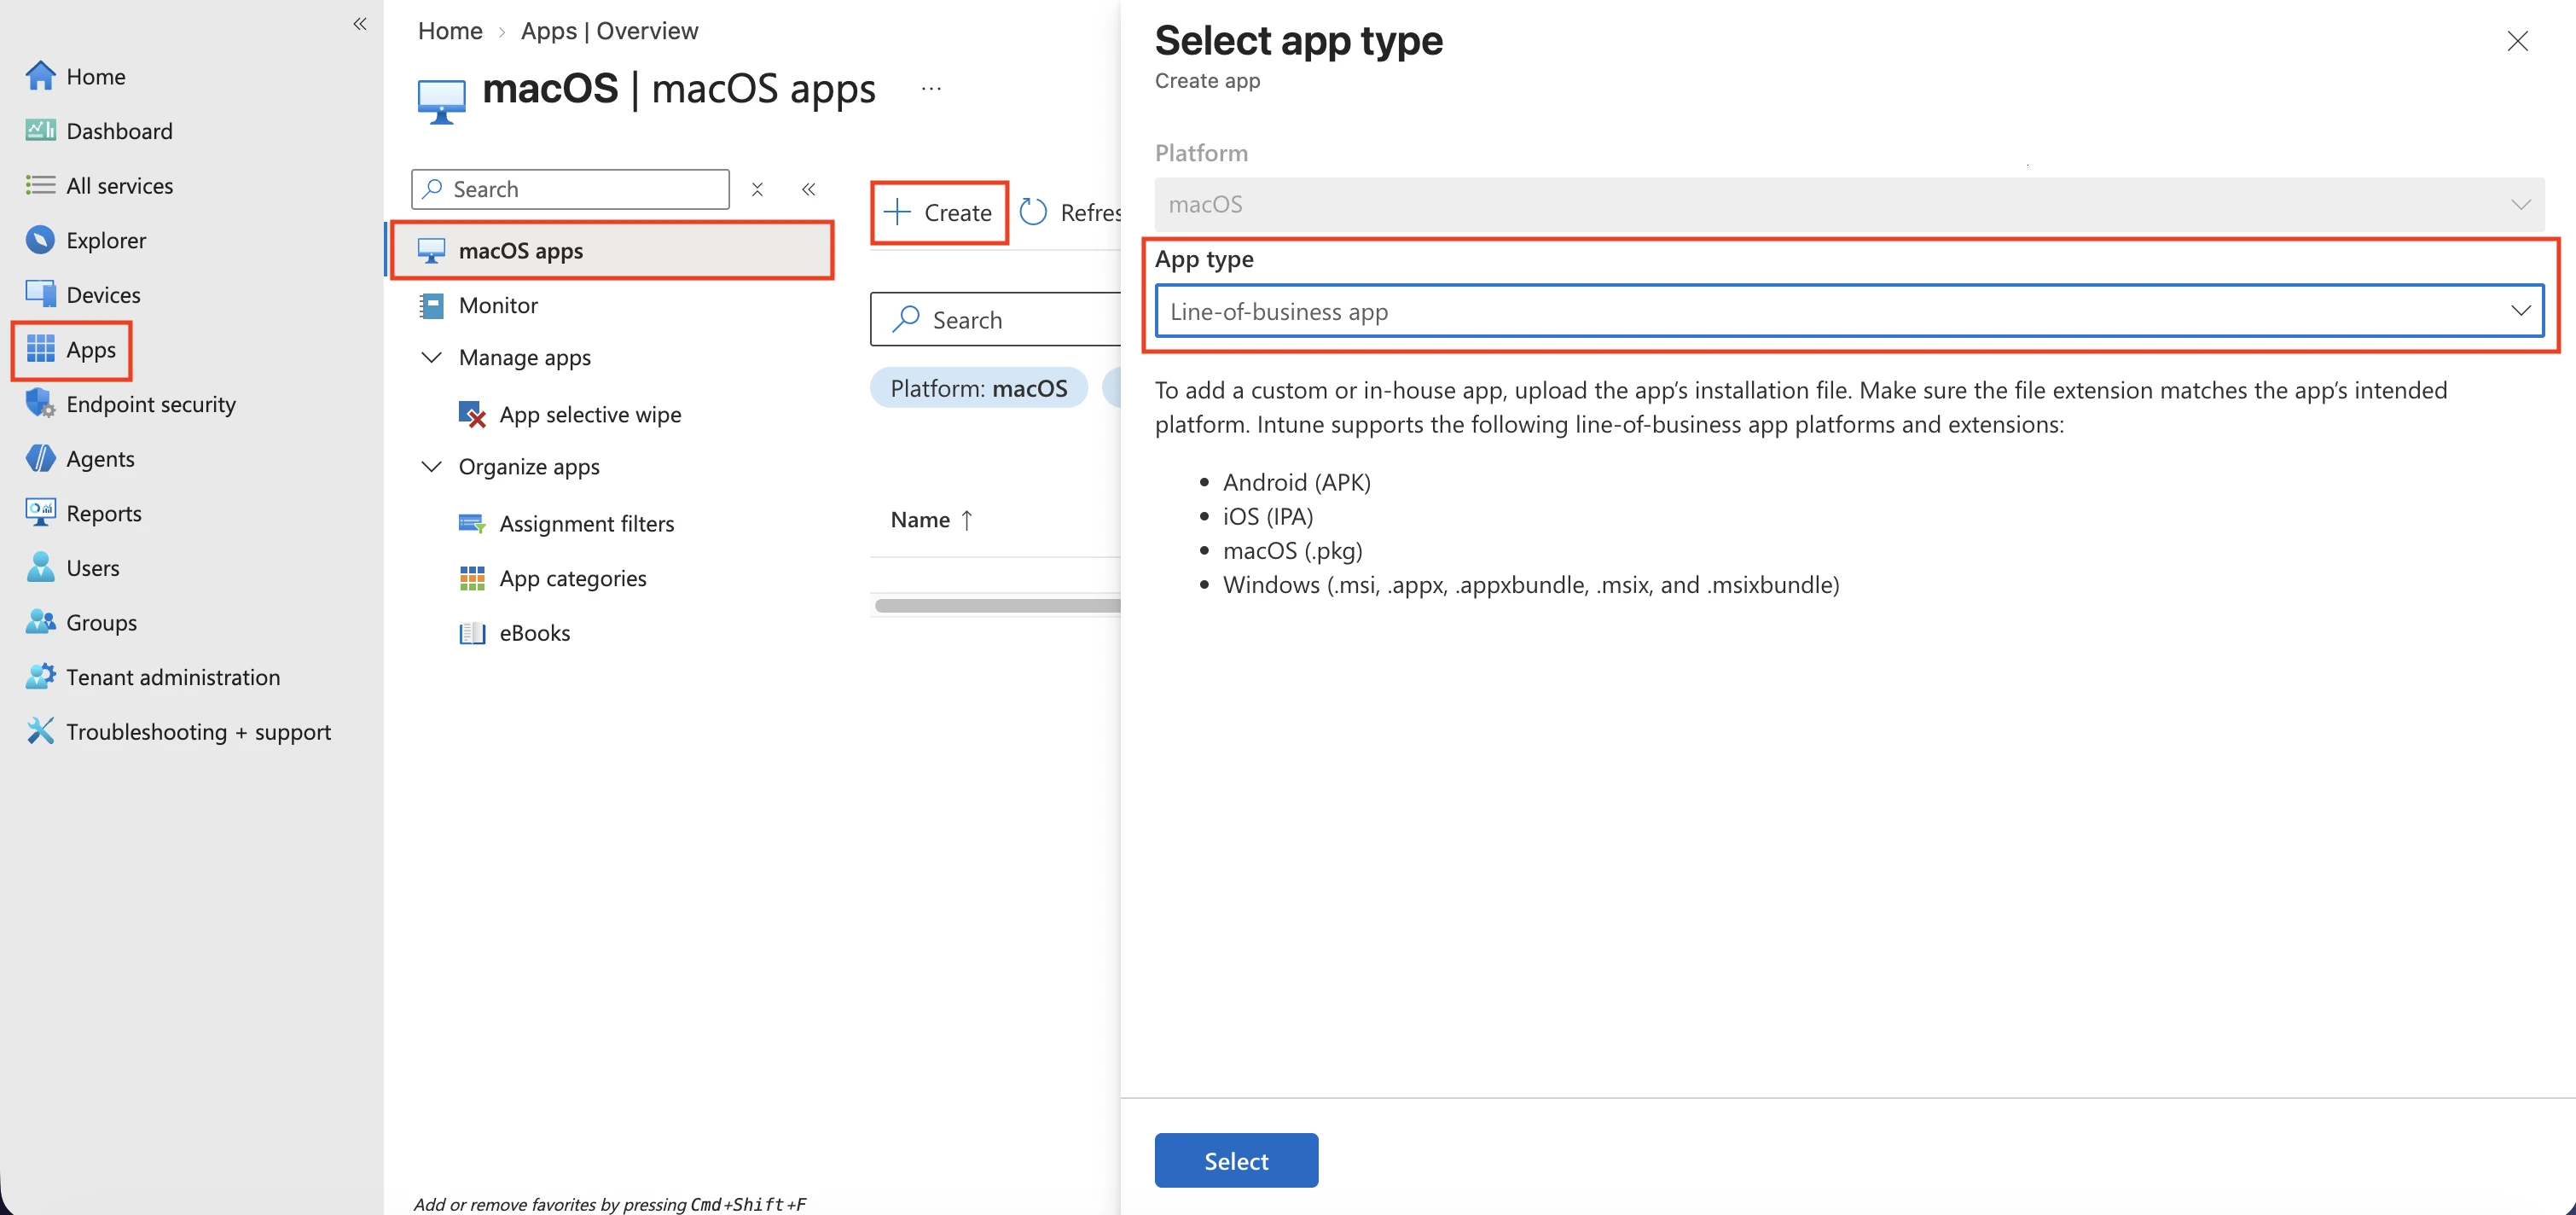The height and width of the screenshot is (1215, 2576).
Task: Click the blue Select button
Action: pos(1236,1160)
